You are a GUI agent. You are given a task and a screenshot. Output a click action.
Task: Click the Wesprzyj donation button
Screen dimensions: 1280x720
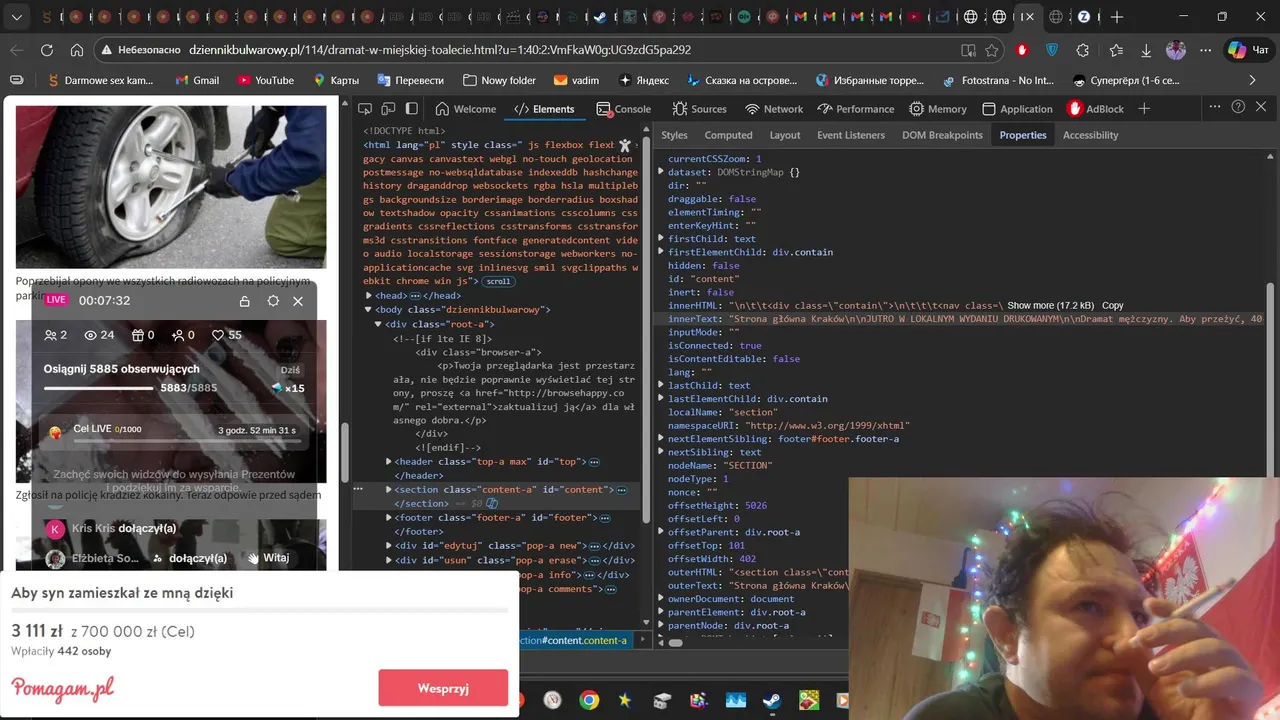click(443, 688)
